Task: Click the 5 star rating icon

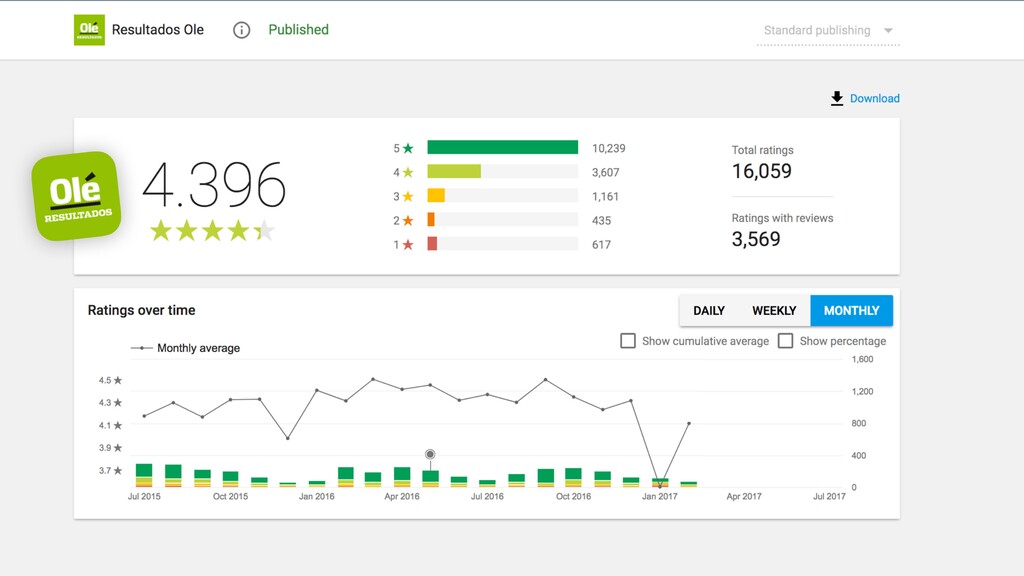Action: tap(408, 148)
